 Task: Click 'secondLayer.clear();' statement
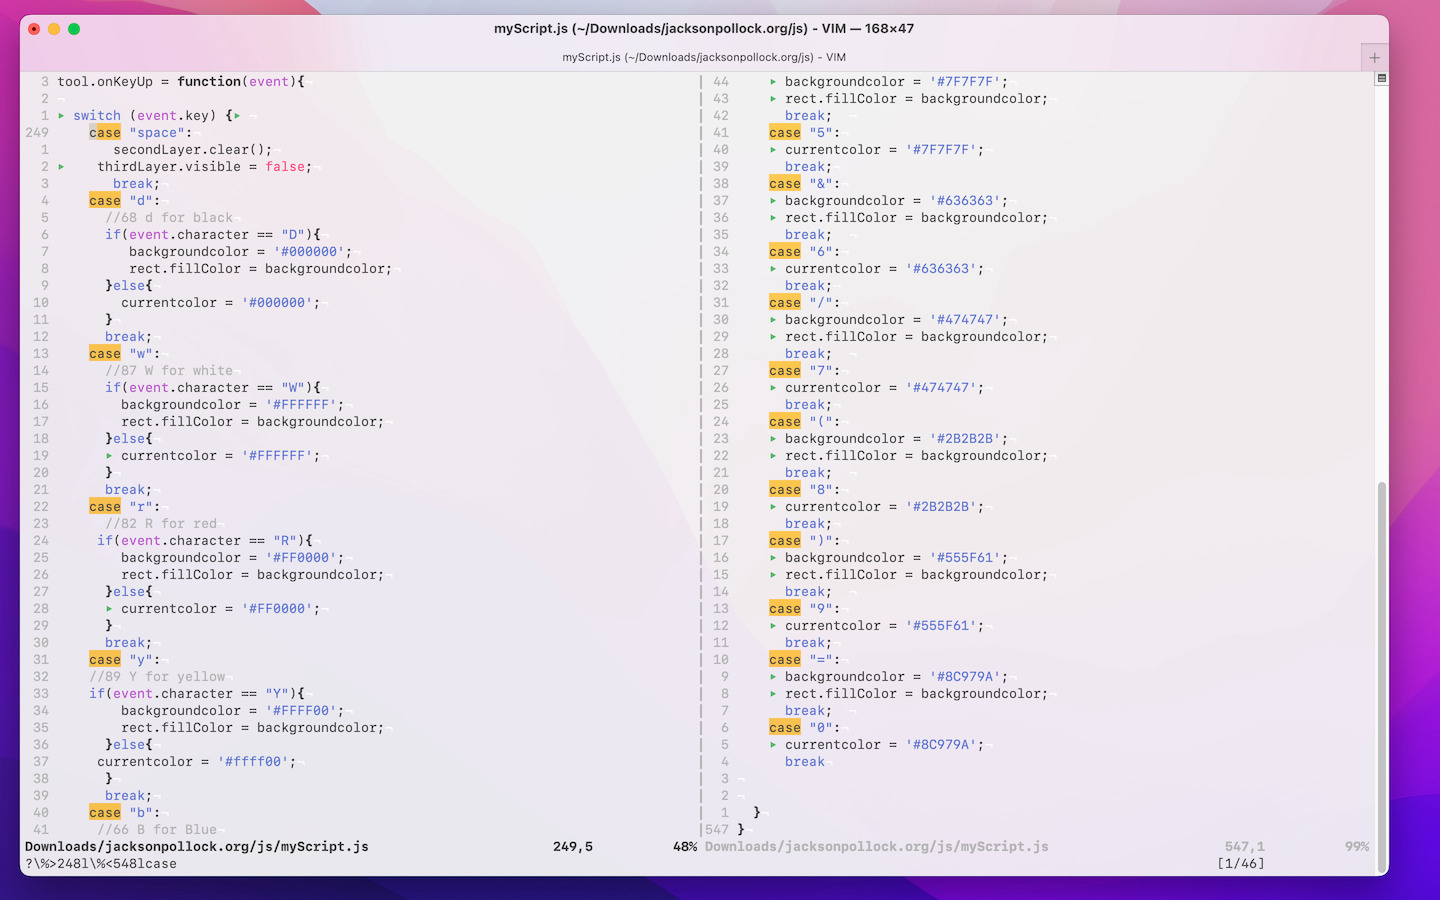coord(192,149)
